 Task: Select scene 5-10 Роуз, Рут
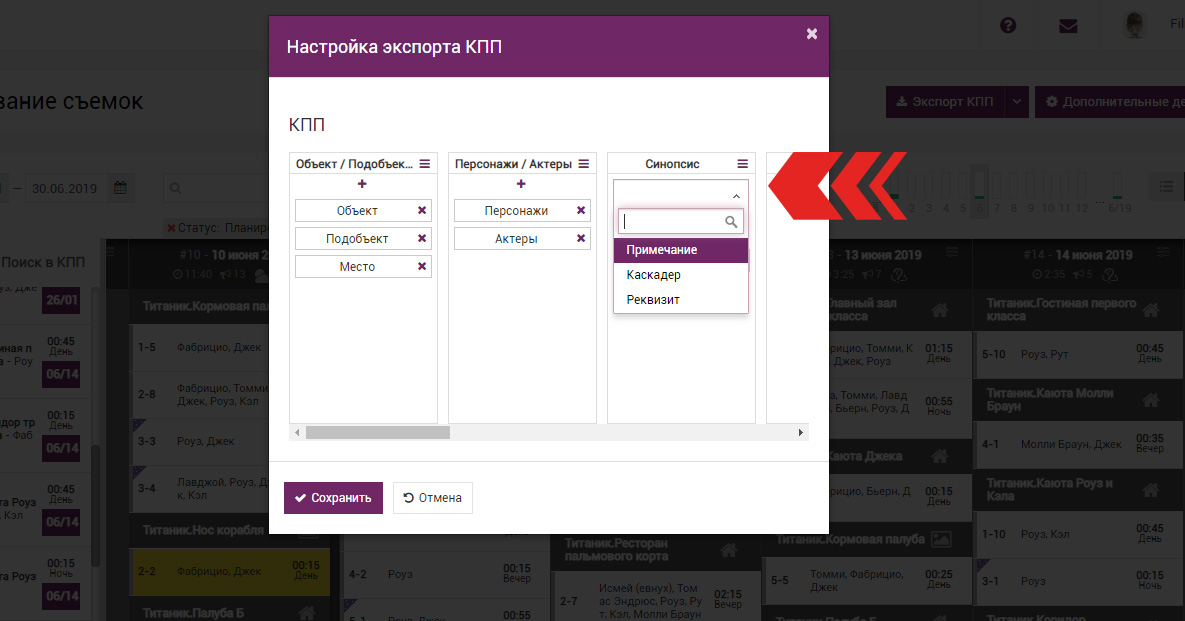coord(1079,354)
